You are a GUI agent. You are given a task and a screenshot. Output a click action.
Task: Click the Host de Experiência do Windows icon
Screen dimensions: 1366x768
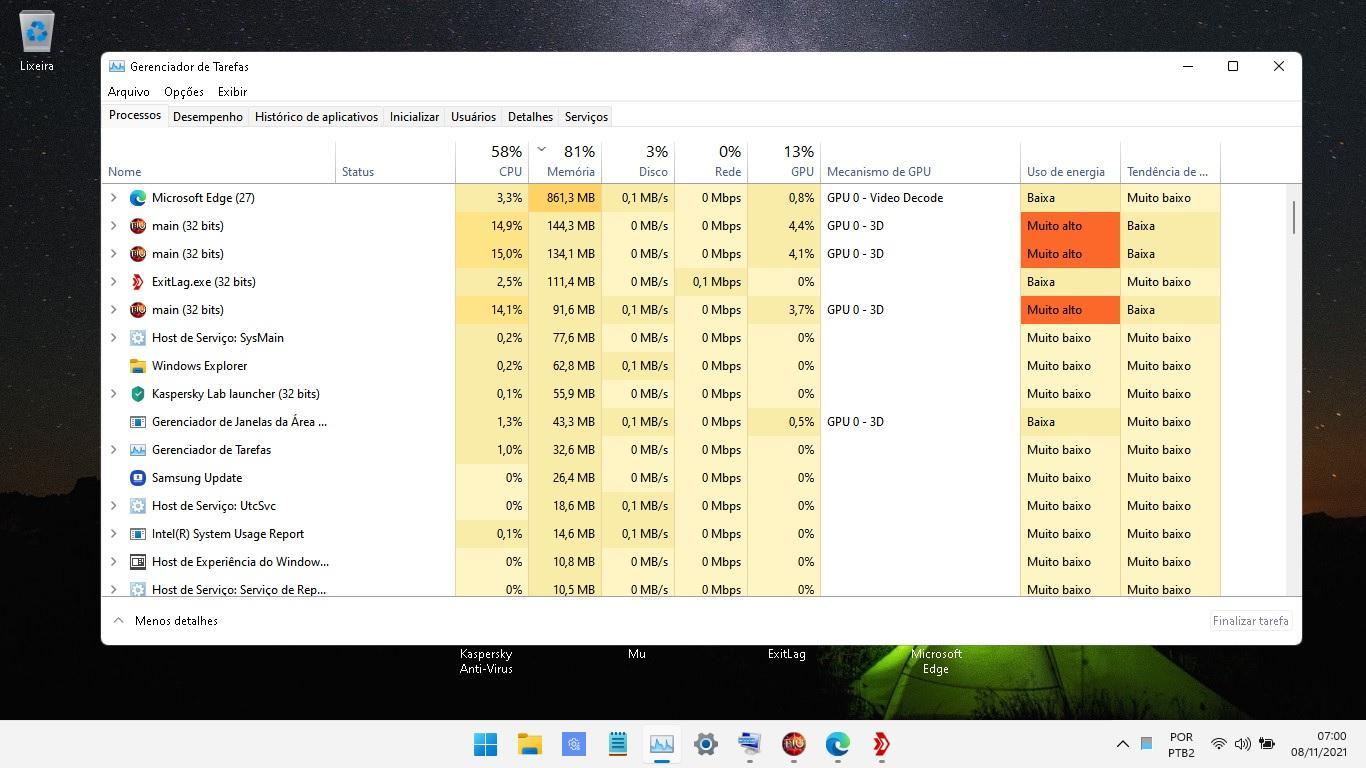[x=138, y=562]
